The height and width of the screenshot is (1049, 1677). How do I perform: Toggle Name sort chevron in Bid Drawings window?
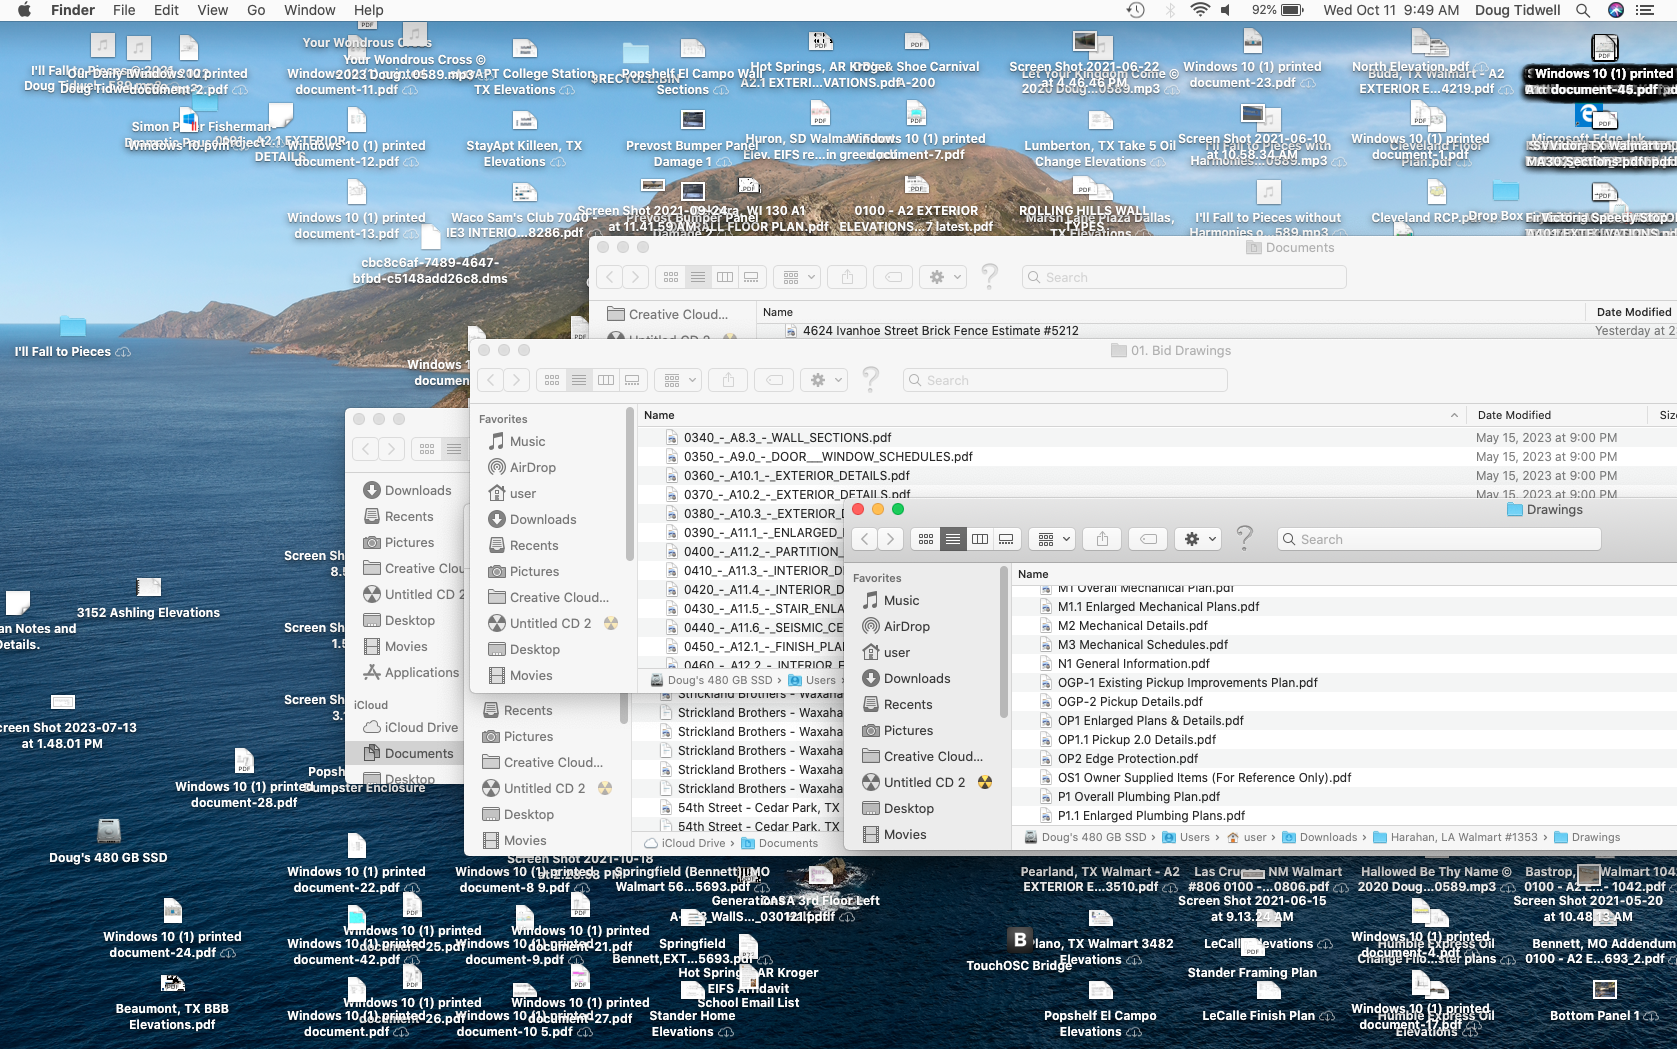pos(1454,415)
